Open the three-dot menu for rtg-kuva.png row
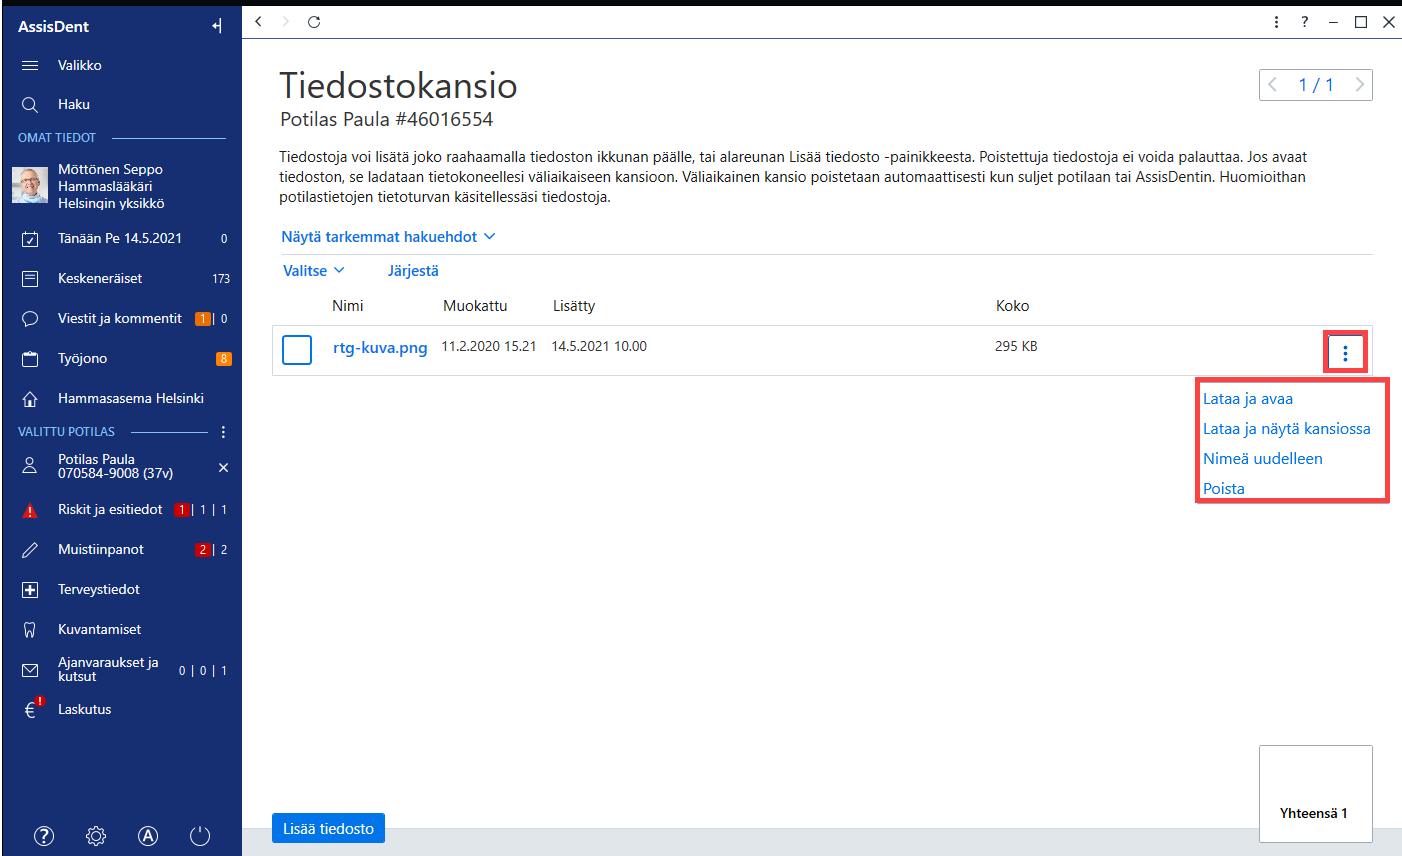The height and width of the screenshot is (856, 1402). pos(1345,353)
